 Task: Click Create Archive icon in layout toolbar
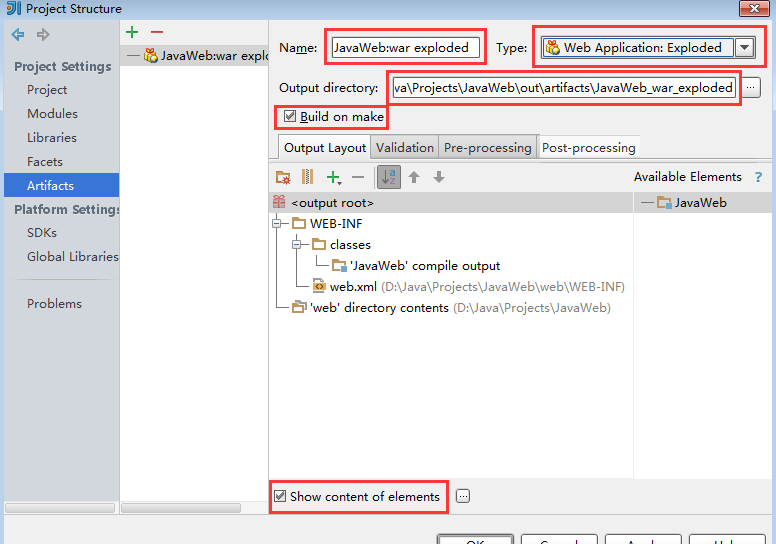pos(308,177)
